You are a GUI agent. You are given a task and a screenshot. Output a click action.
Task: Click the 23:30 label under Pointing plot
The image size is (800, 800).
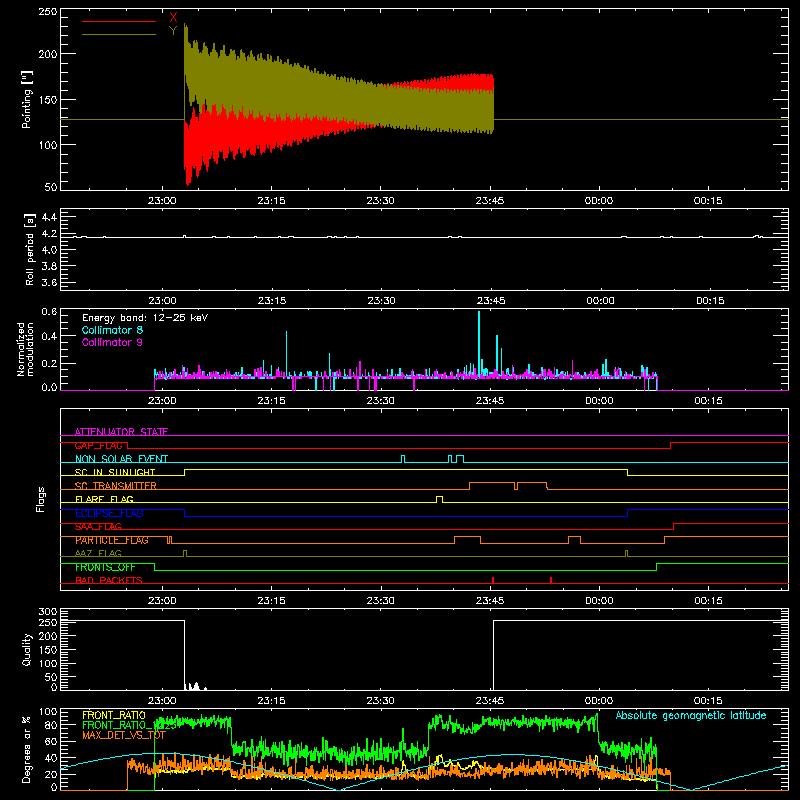pyautogui.click(x=381, y=200)
